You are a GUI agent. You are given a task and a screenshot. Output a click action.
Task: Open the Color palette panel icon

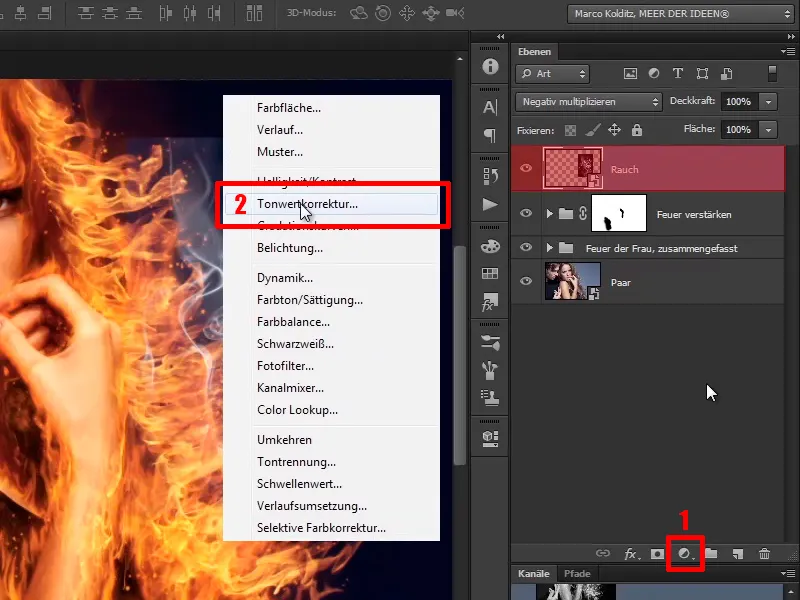point(490,246)
